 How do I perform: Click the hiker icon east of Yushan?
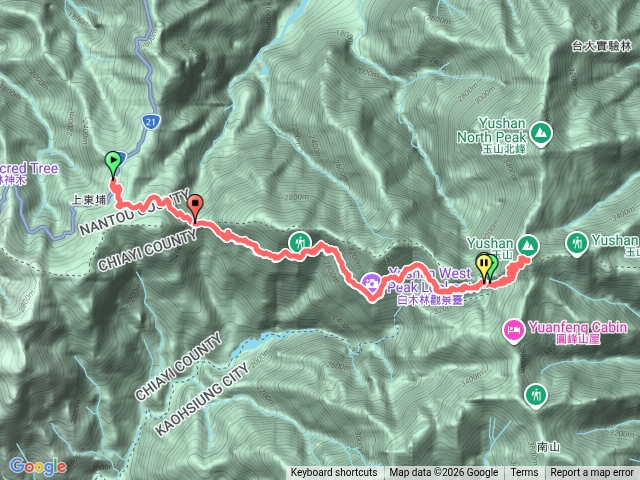[576, 244]
